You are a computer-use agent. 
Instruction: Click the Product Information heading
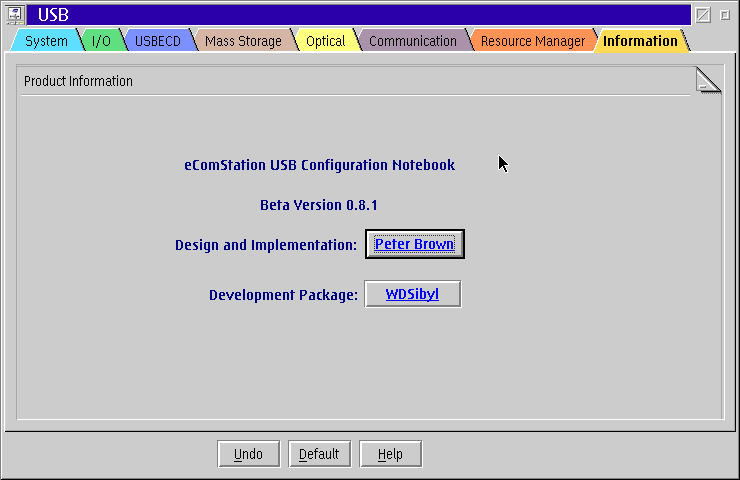pos(78,81)
